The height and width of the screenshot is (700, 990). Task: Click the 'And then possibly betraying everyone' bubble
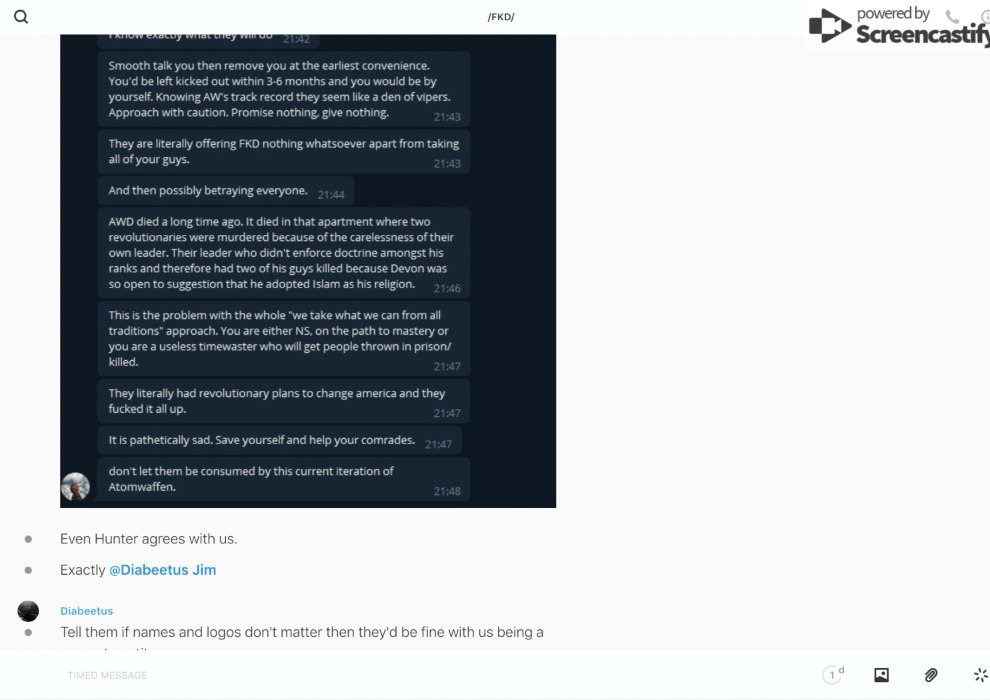(225, 191)
